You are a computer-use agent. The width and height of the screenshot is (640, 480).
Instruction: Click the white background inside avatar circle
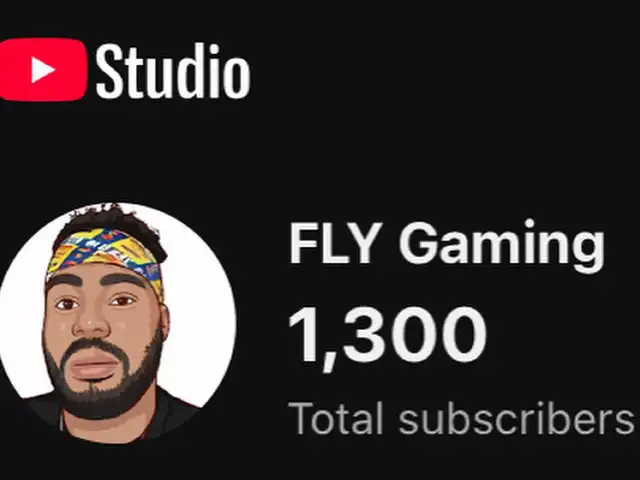(x=200, y=327)
